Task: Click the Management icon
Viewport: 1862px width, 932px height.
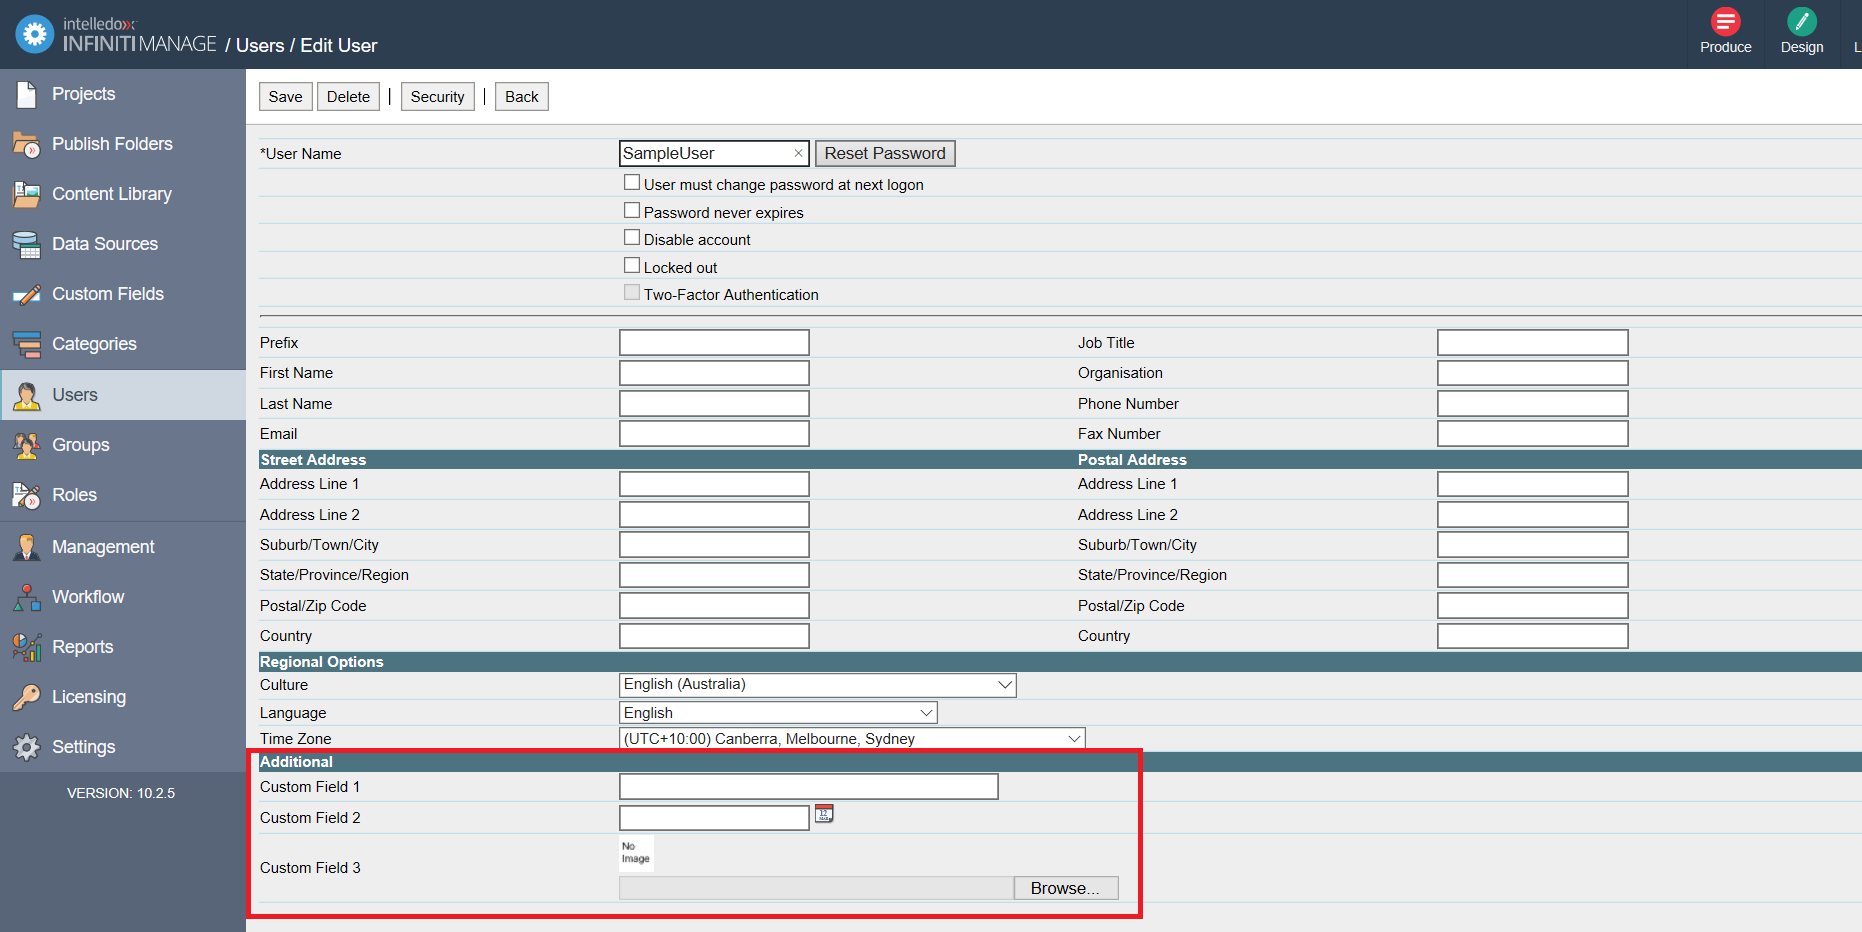Action: [27, 547]
